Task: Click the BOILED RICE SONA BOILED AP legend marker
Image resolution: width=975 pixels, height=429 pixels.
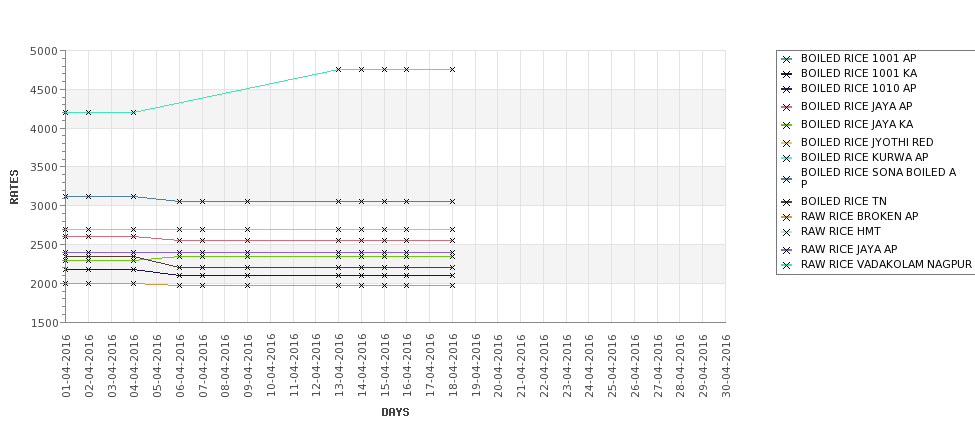Action: [x=787, y=179]
